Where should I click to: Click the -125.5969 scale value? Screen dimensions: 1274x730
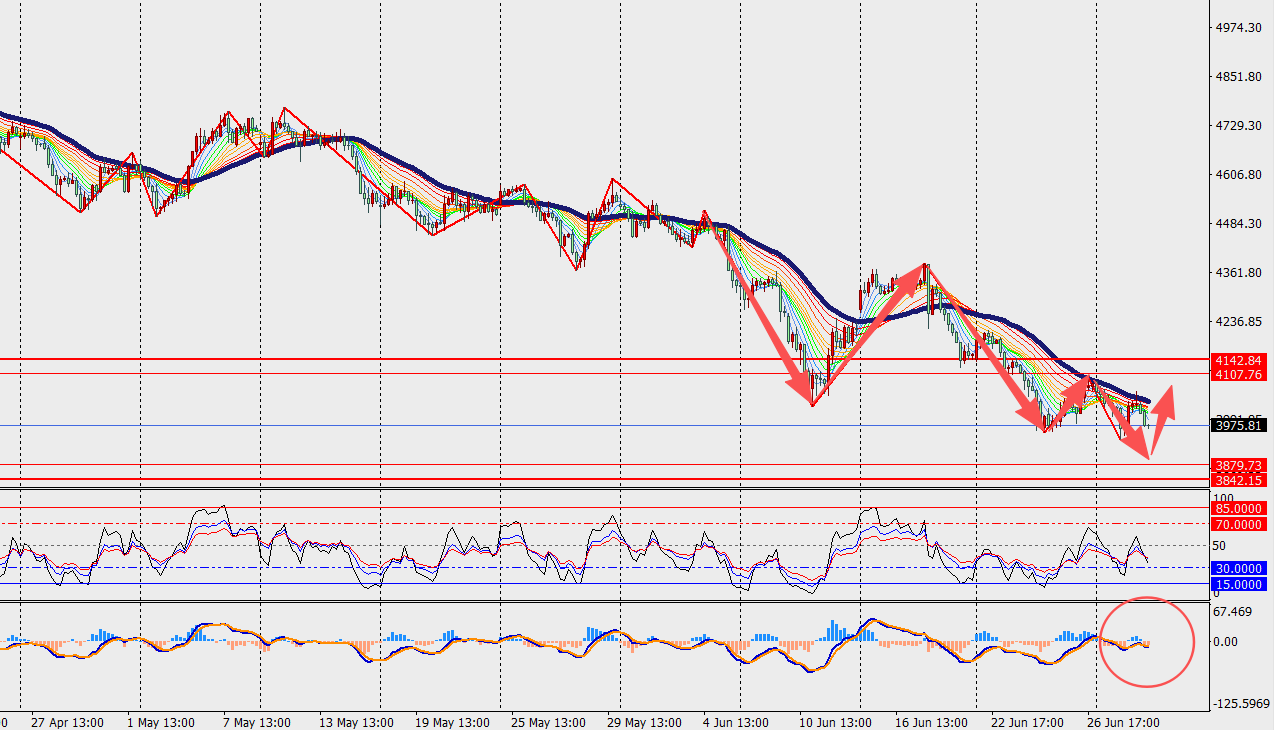pos(1240,704)
